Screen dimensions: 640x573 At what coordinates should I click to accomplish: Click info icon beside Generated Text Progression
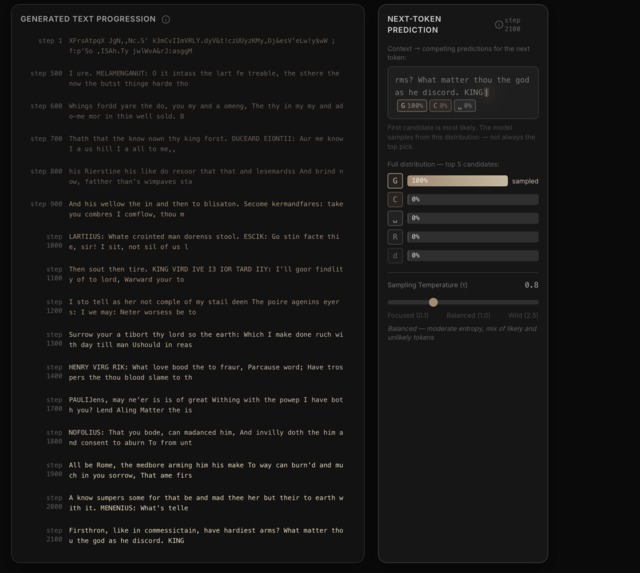[166, 19]
